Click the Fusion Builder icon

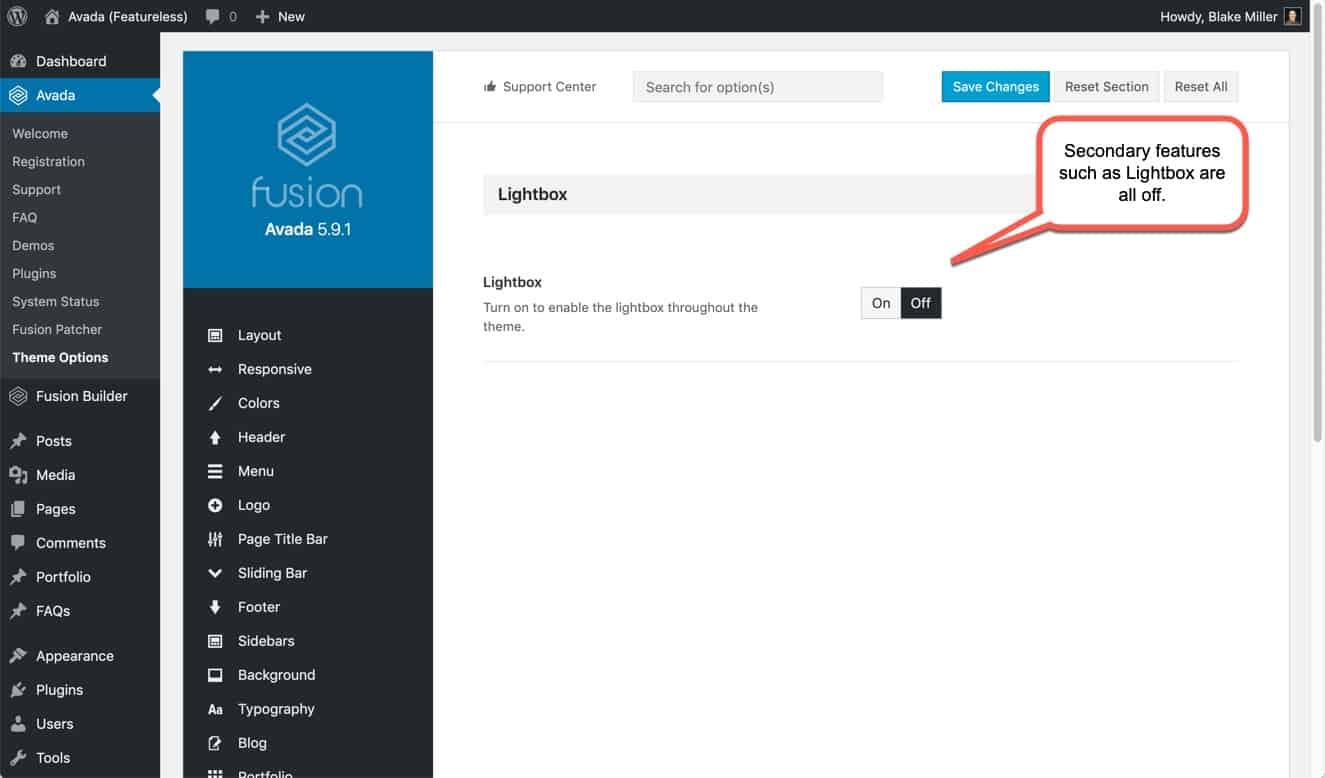click(x=18, y=396)
